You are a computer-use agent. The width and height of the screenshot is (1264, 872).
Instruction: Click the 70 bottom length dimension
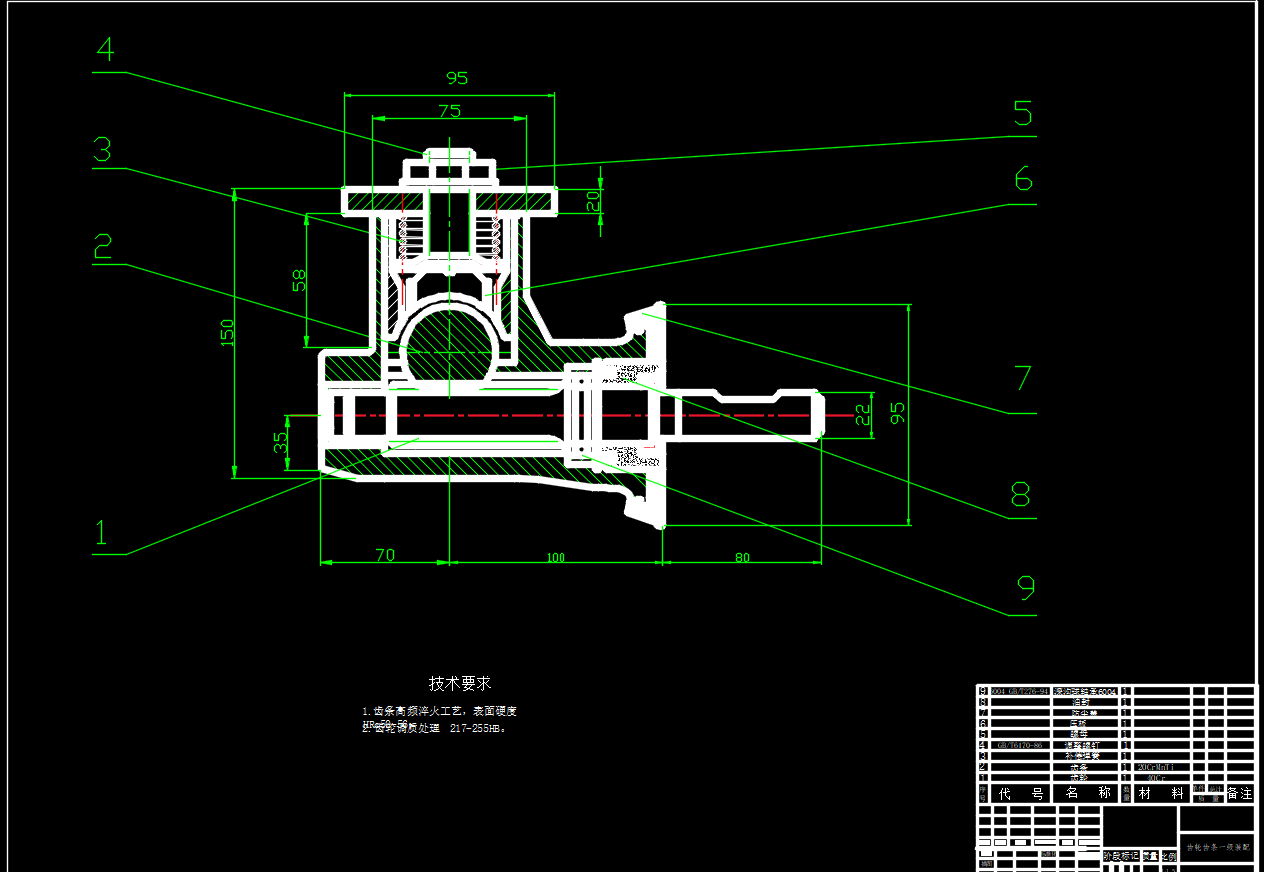click(x=384, y=555)
